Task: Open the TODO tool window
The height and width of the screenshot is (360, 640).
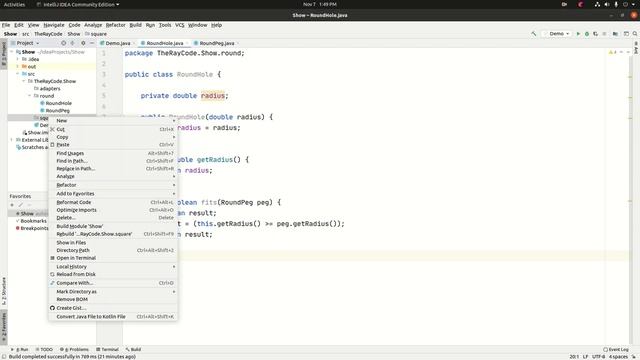Action: 44,349
